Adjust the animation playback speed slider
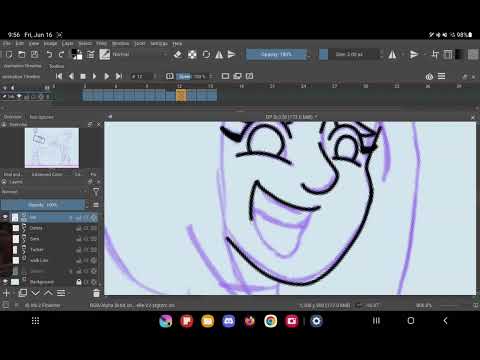The image size is (480, 360). (192, 76)
